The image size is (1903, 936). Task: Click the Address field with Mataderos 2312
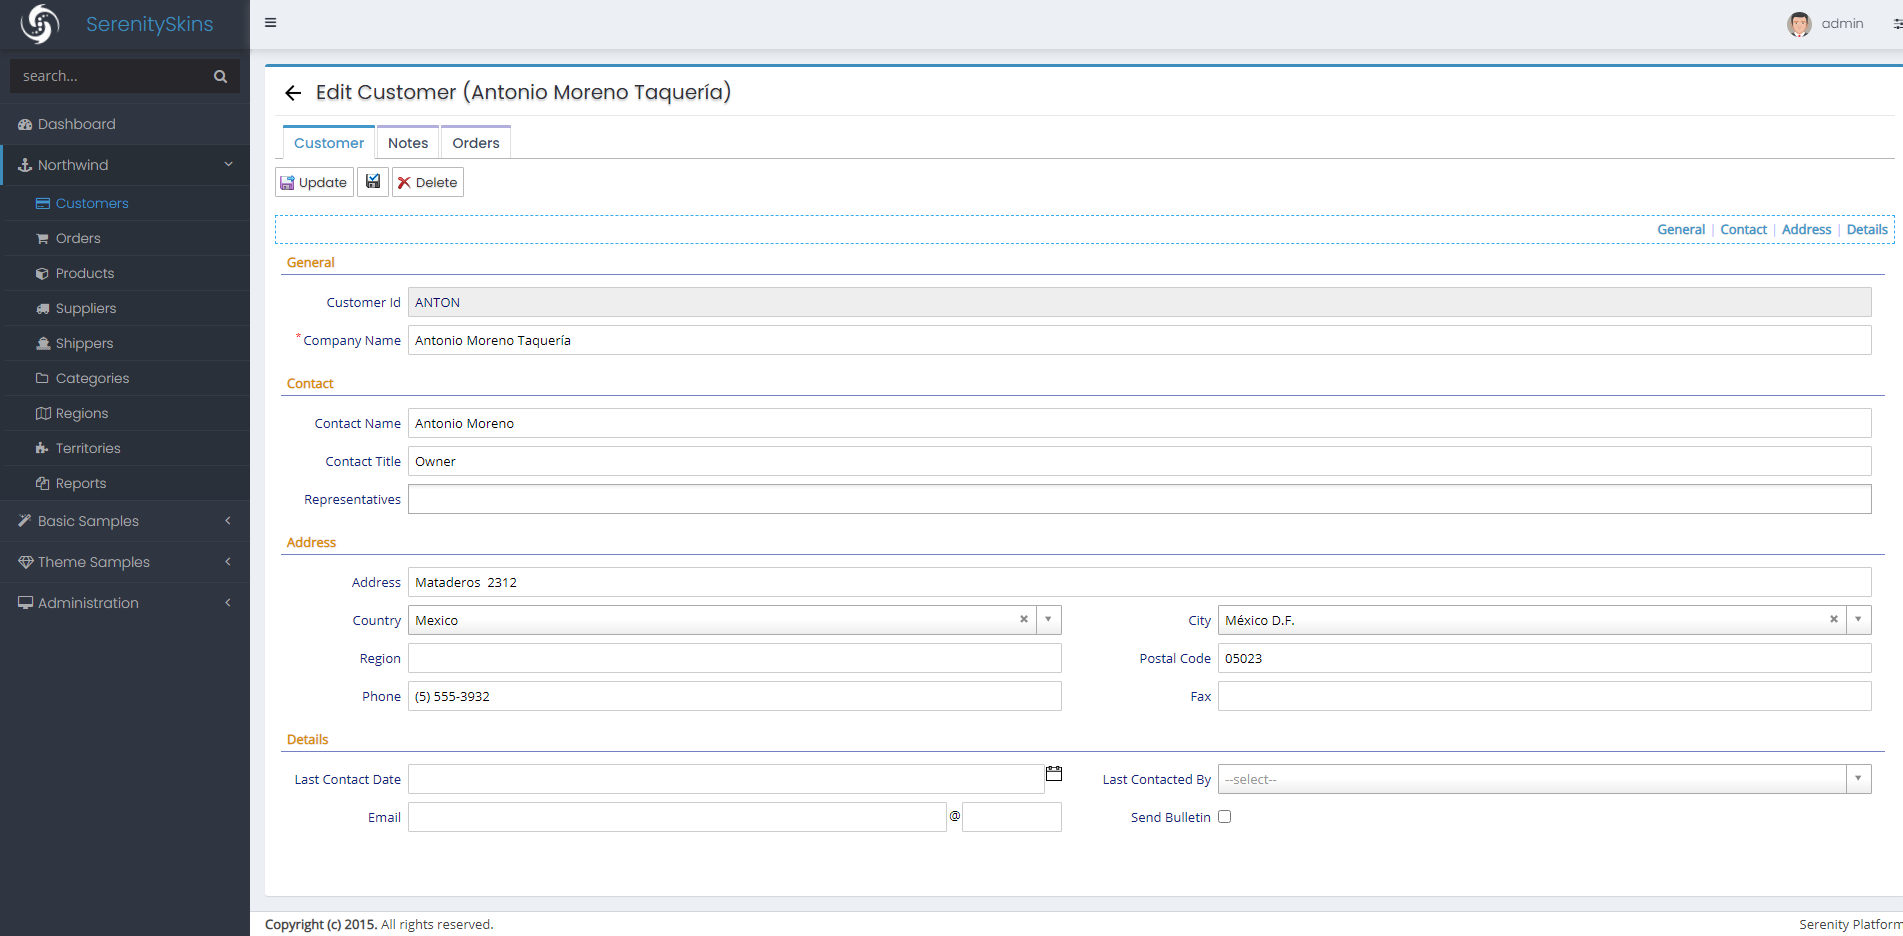1139,582
